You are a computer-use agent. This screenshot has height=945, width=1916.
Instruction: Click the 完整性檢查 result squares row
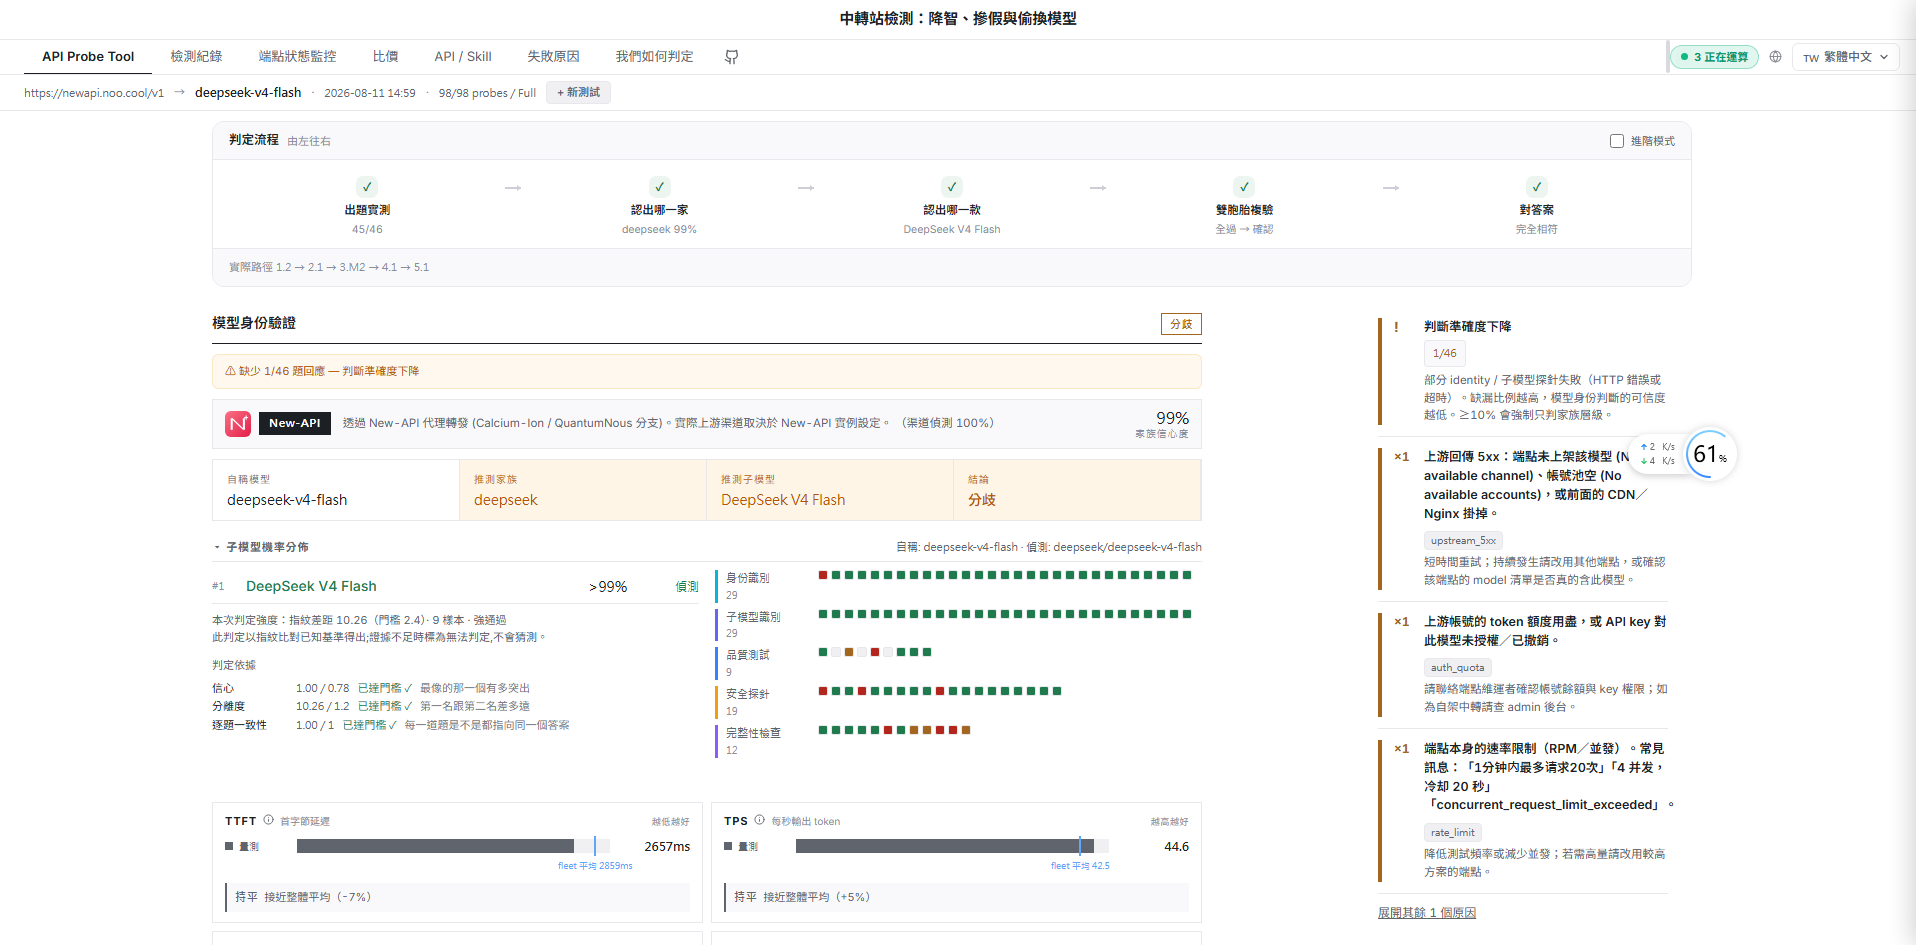click(x=894, y=730)
